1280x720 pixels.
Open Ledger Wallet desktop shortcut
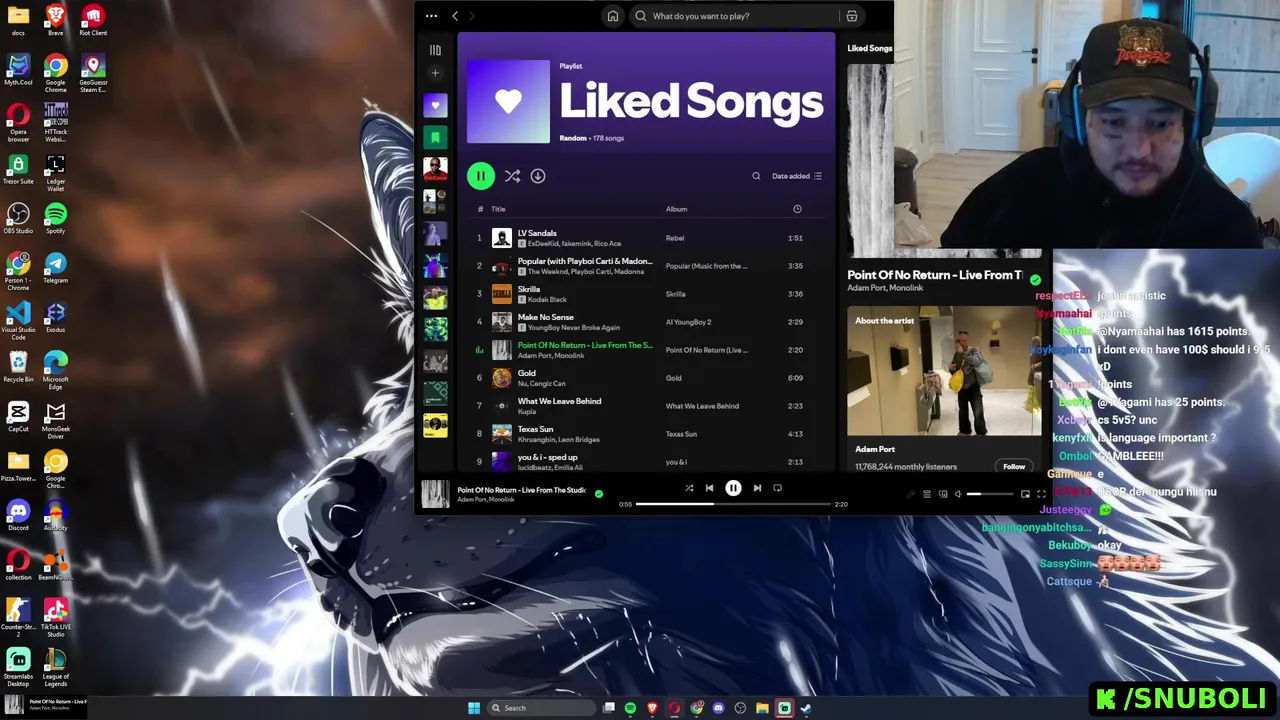[55, 170]
